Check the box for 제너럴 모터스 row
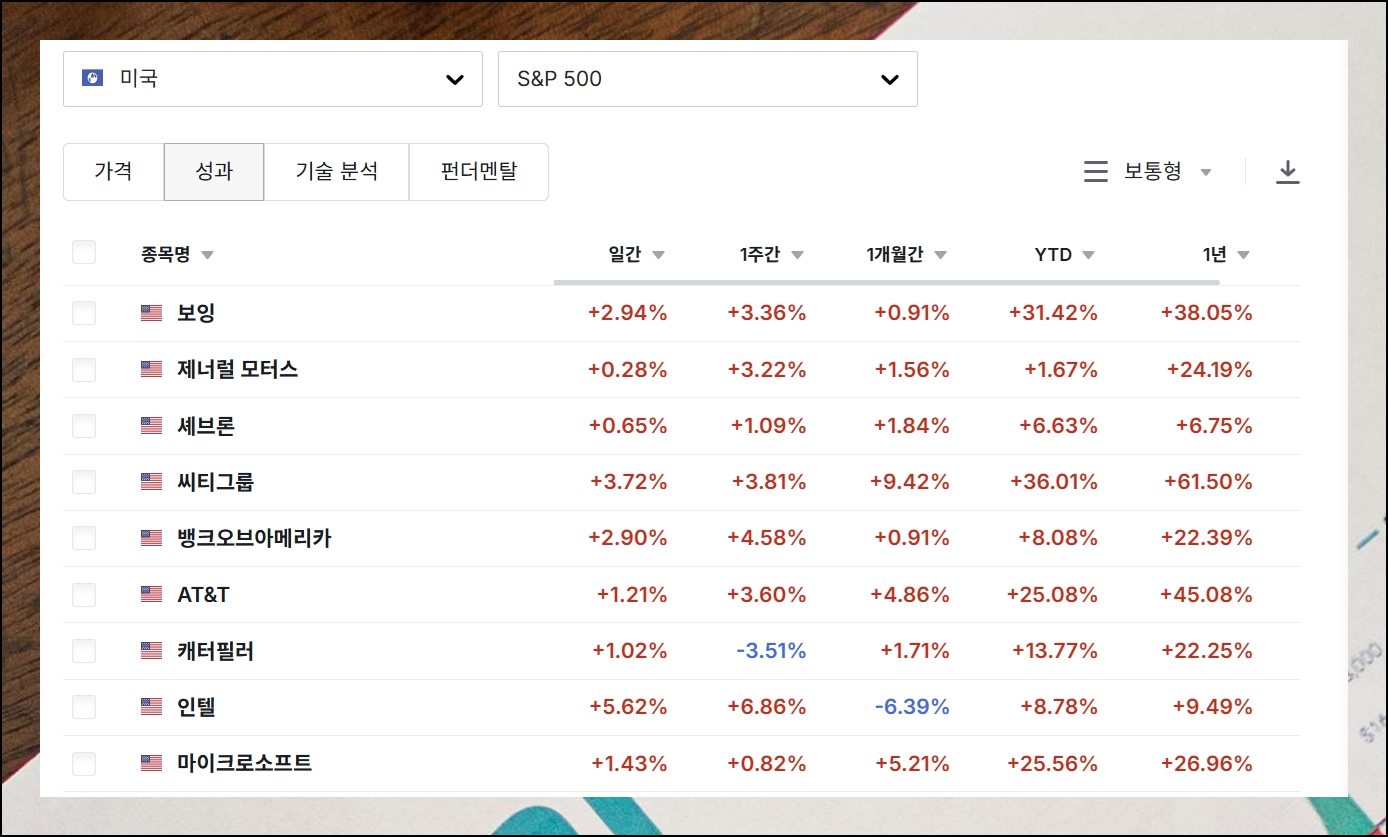The width and height of the screenshot is (1388, 837). pyautogui.click(x=84, y=370)
